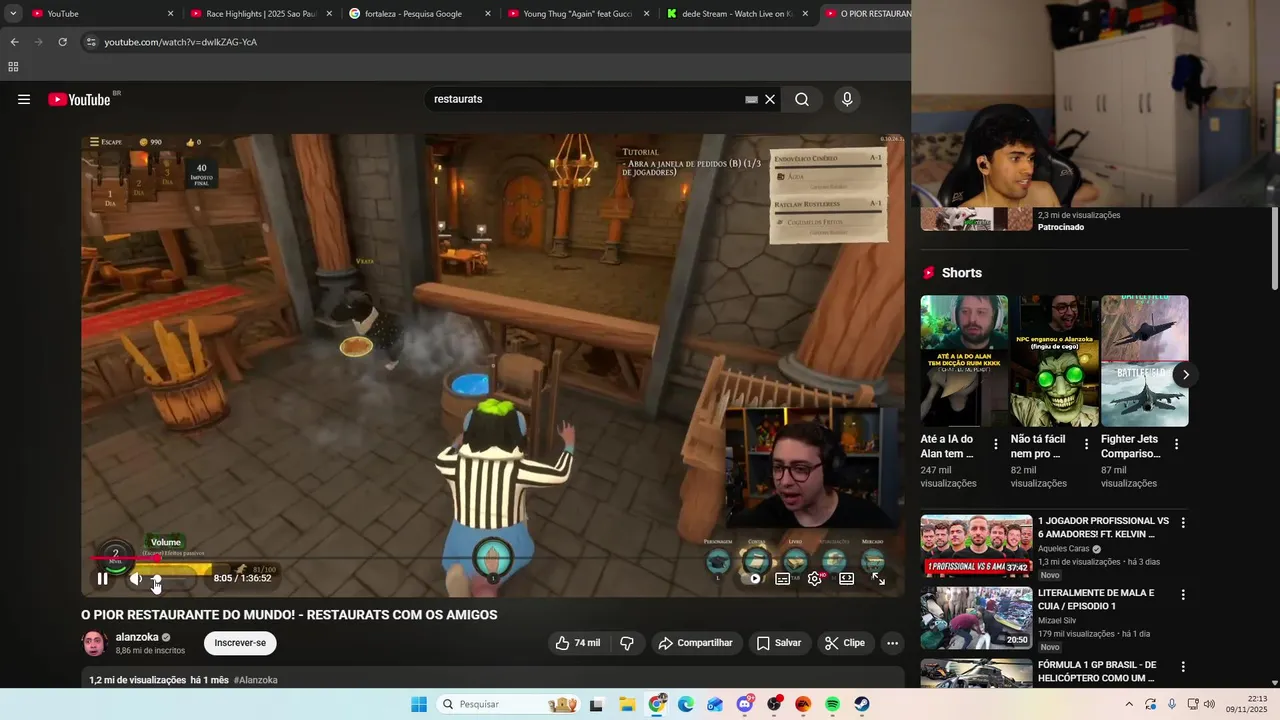Close the fortaleza Pesquisa Google tab

487,14
